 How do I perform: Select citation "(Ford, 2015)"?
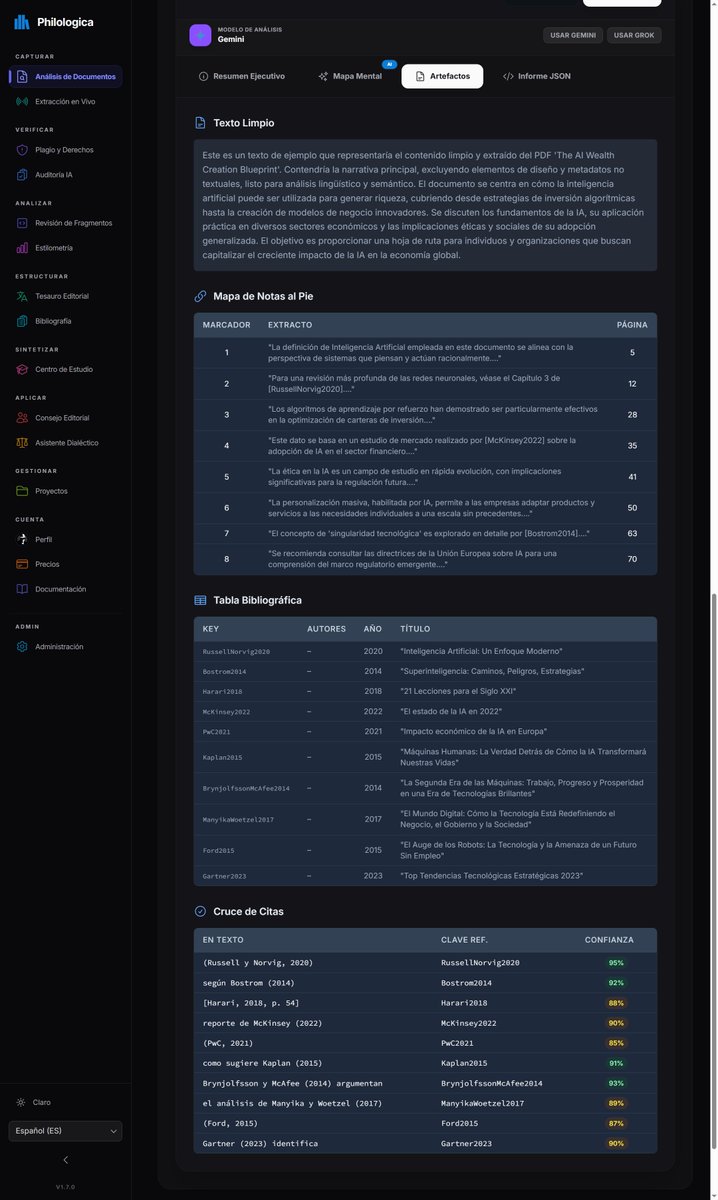[x=230, y=1123]
